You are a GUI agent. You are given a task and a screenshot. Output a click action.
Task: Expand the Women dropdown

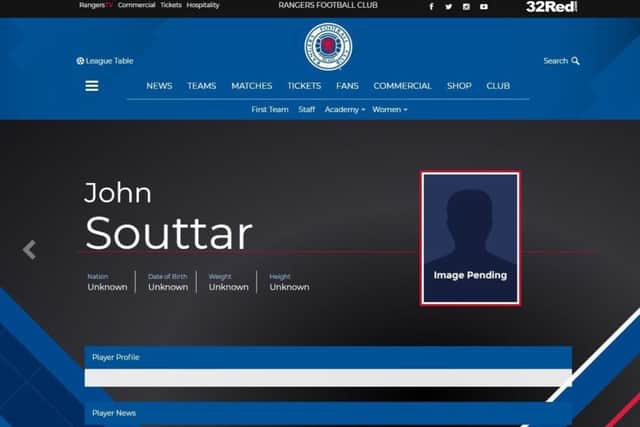tap(390, 109)
